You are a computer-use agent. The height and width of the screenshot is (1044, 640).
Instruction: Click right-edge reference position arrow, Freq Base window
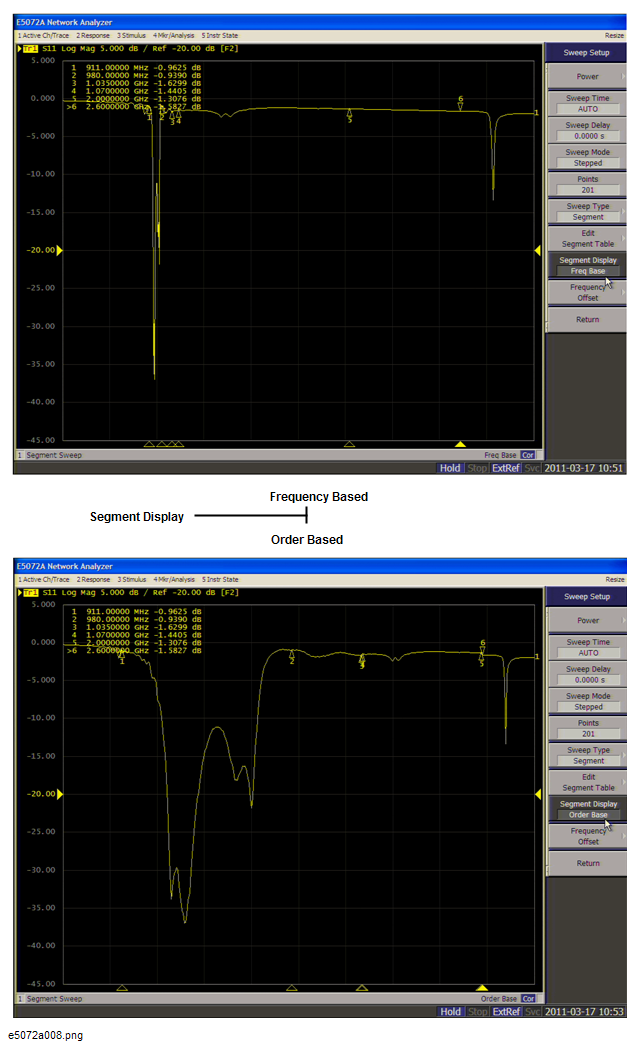point(537,250)
